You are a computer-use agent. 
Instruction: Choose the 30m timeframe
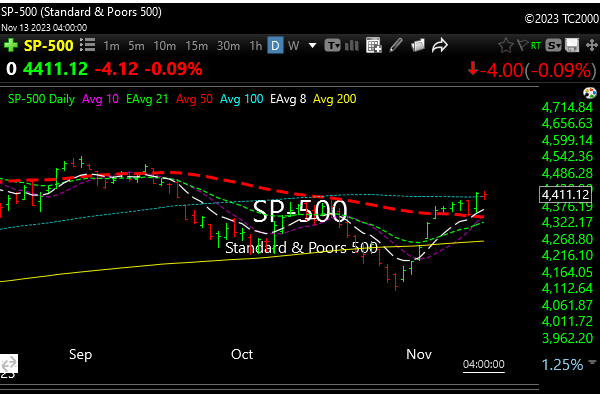click(x=228, y=46)
